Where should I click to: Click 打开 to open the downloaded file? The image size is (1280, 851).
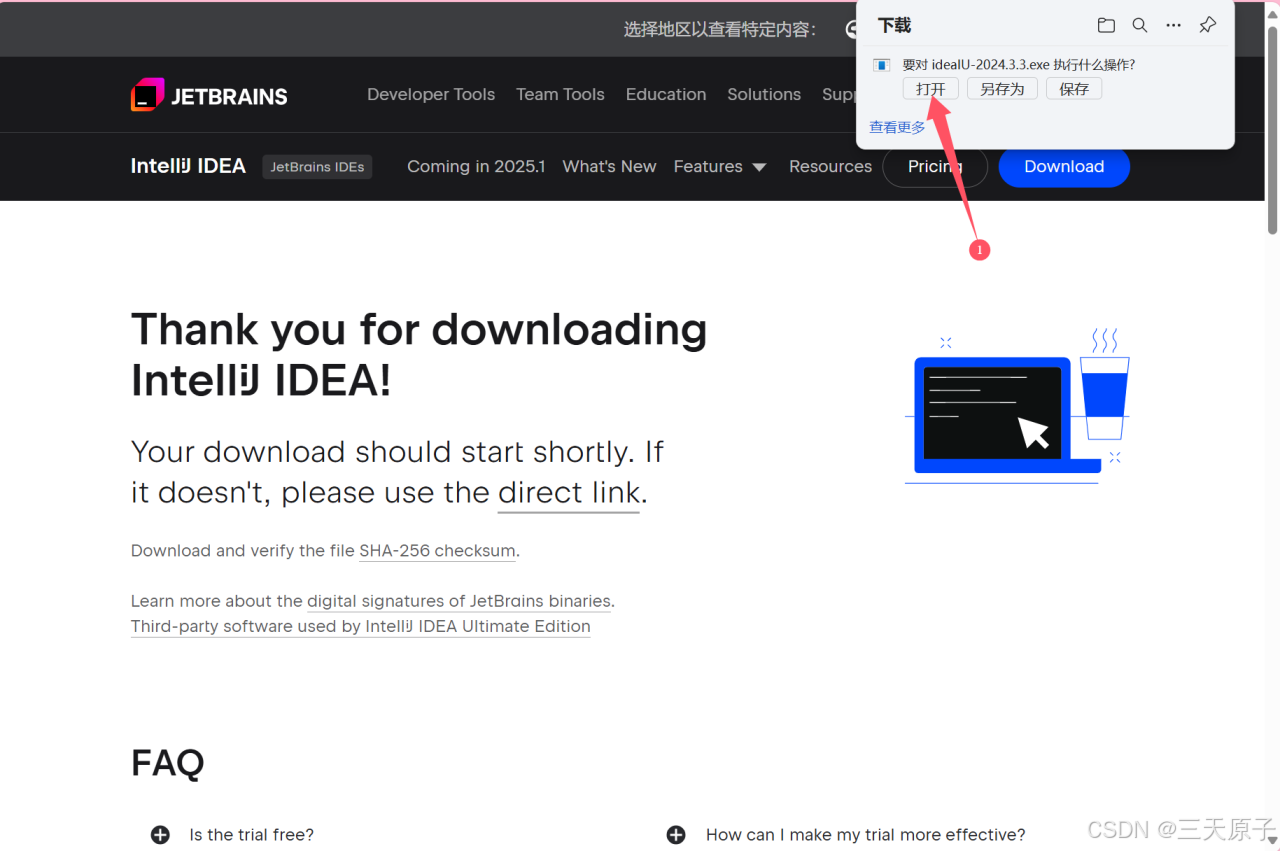click(930, 89)
